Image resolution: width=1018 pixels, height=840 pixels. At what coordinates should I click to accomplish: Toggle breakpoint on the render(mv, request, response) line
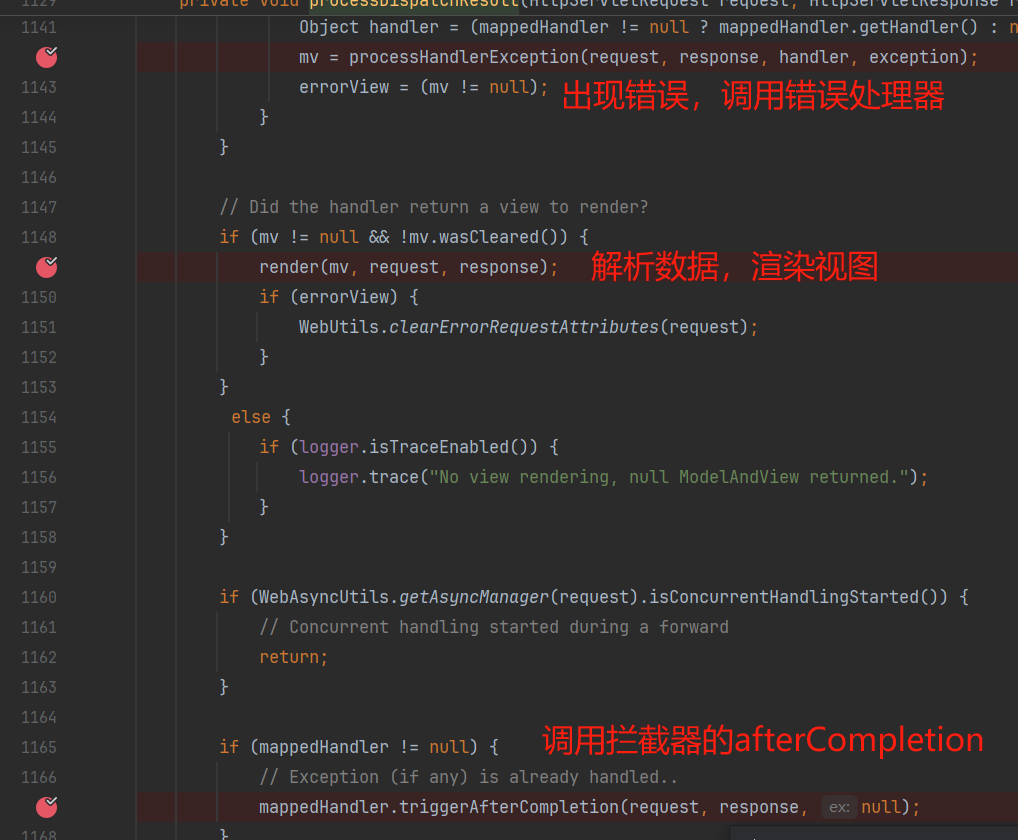tap(47, 267)
